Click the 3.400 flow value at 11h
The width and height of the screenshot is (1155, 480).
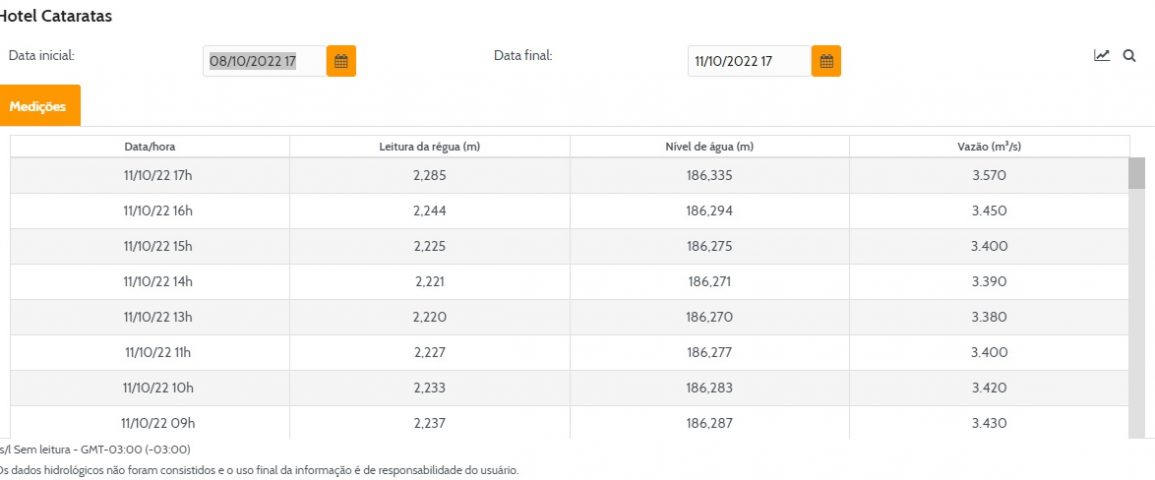pyautogui.click(x=989, y=352)
